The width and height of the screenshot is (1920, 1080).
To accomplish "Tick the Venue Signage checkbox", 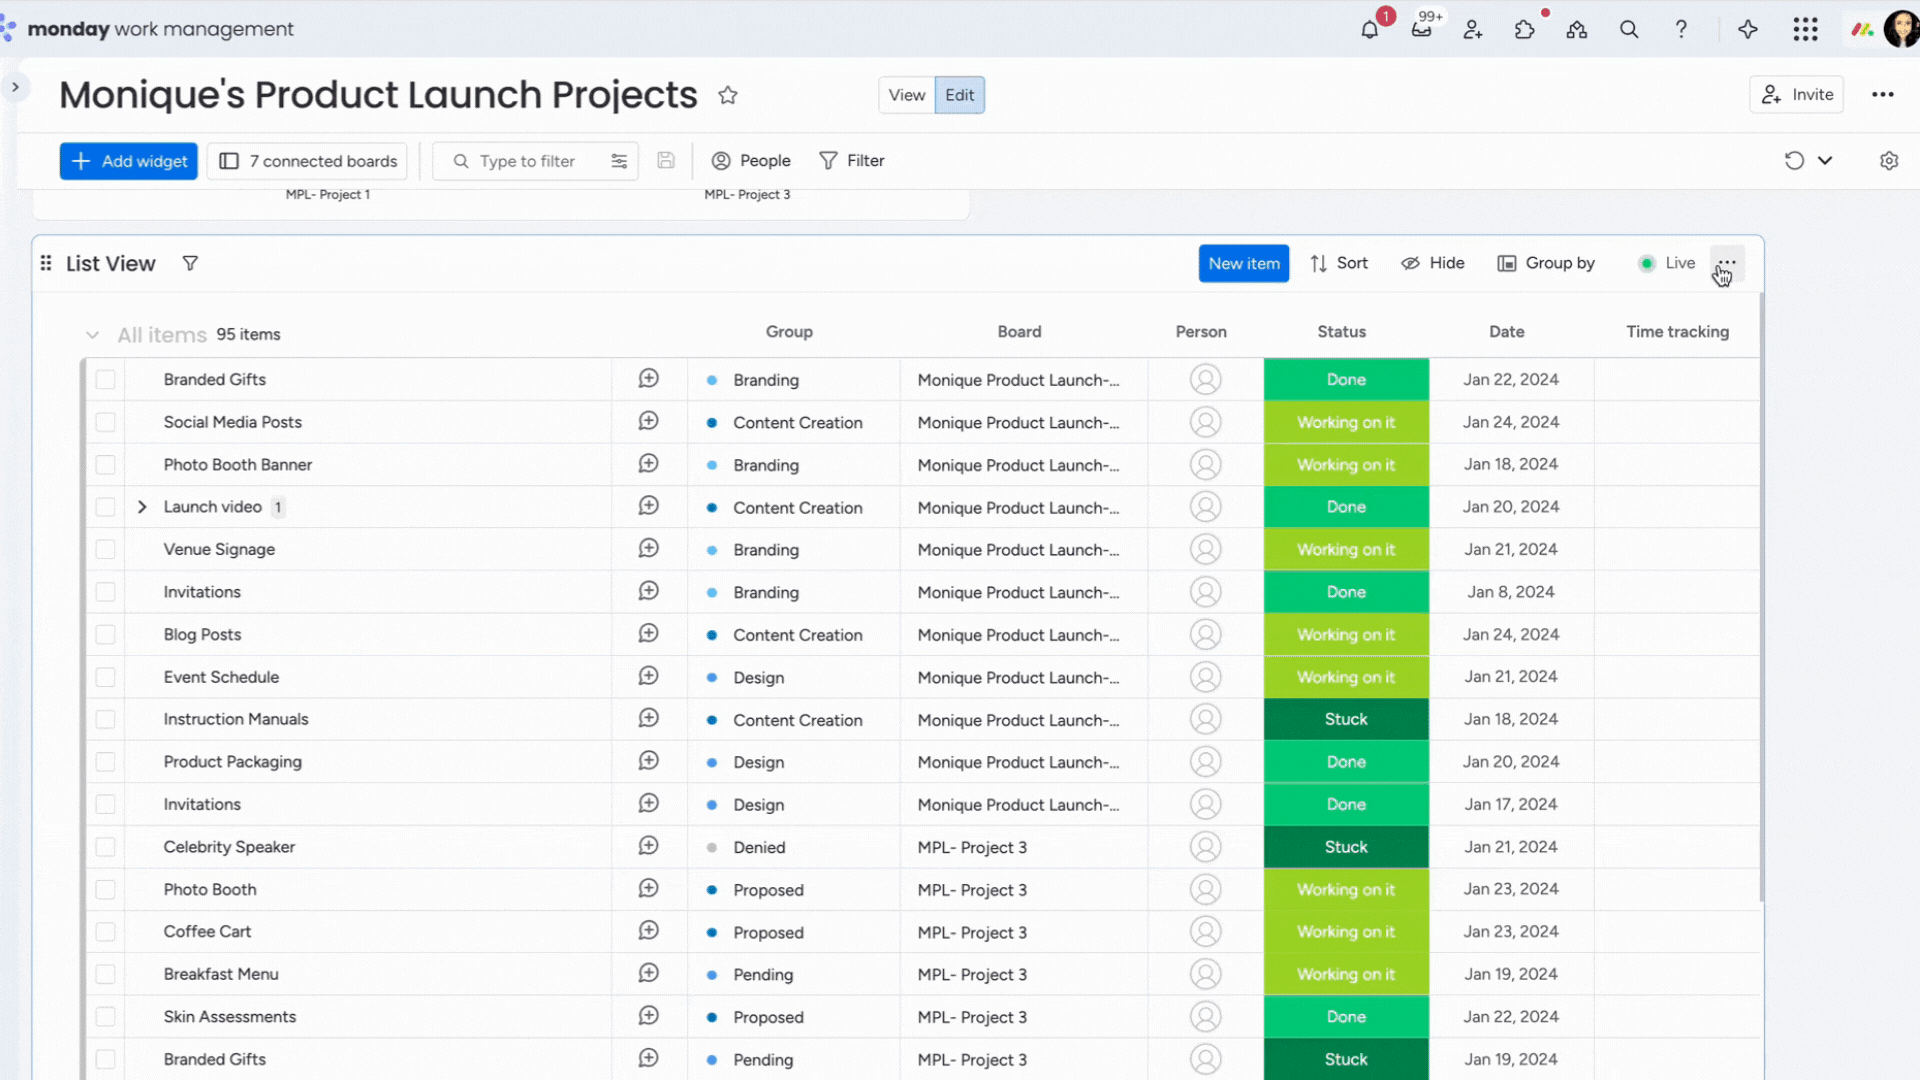I will pyautogui.click(x=105, y=550).
